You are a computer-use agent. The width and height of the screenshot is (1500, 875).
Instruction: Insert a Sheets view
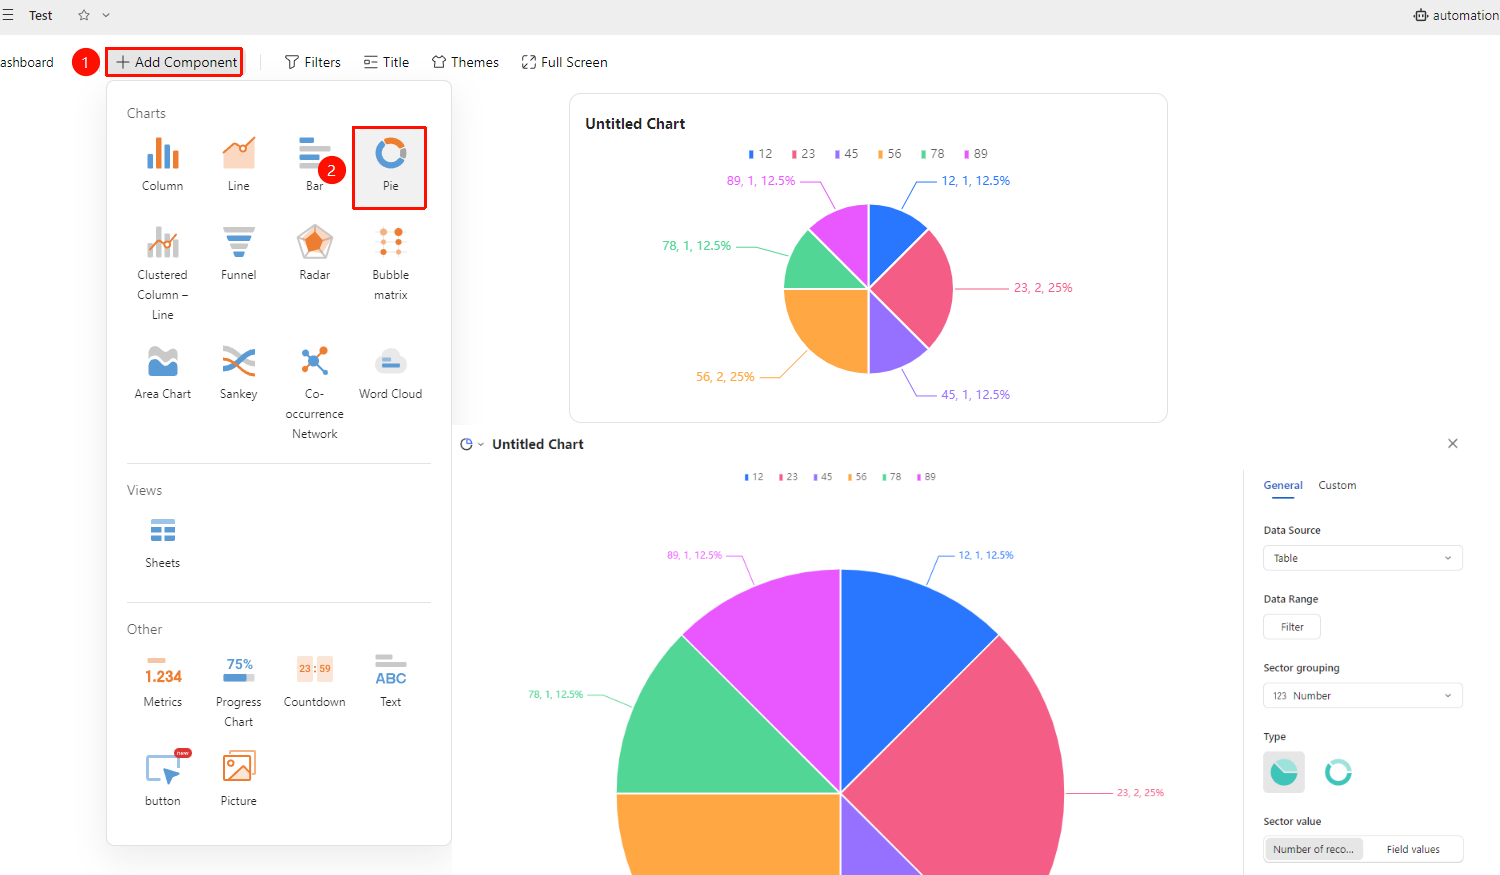pos(162,543)
